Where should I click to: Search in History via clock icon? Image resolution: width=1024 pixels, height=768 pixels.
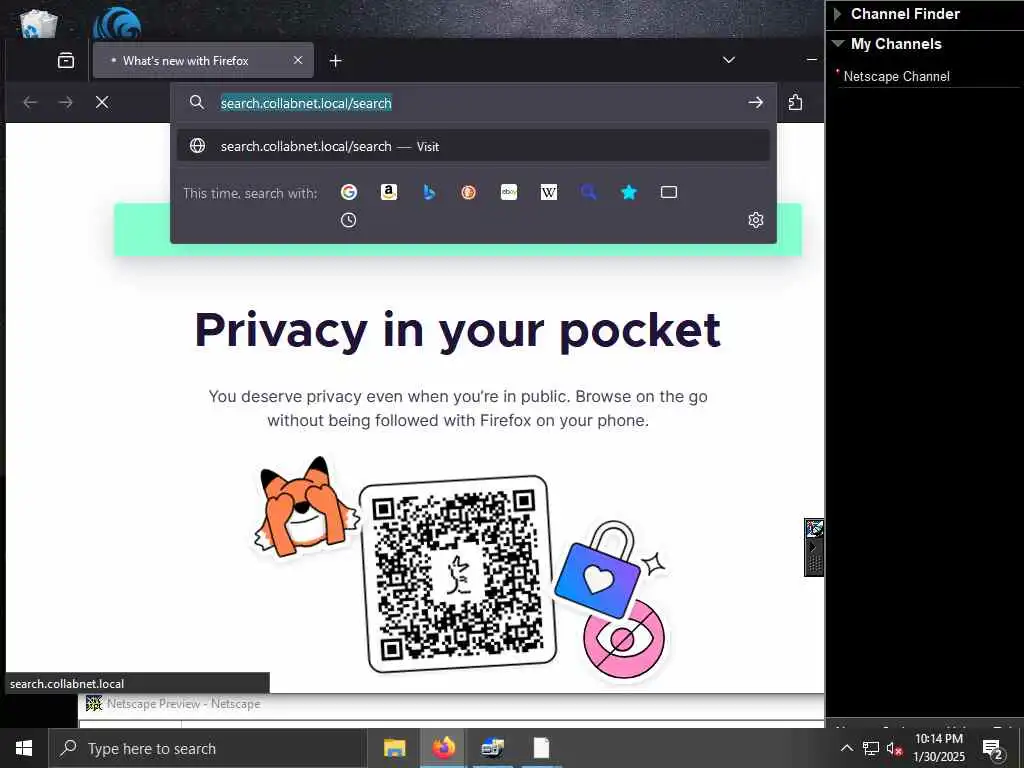coord(349,220)
